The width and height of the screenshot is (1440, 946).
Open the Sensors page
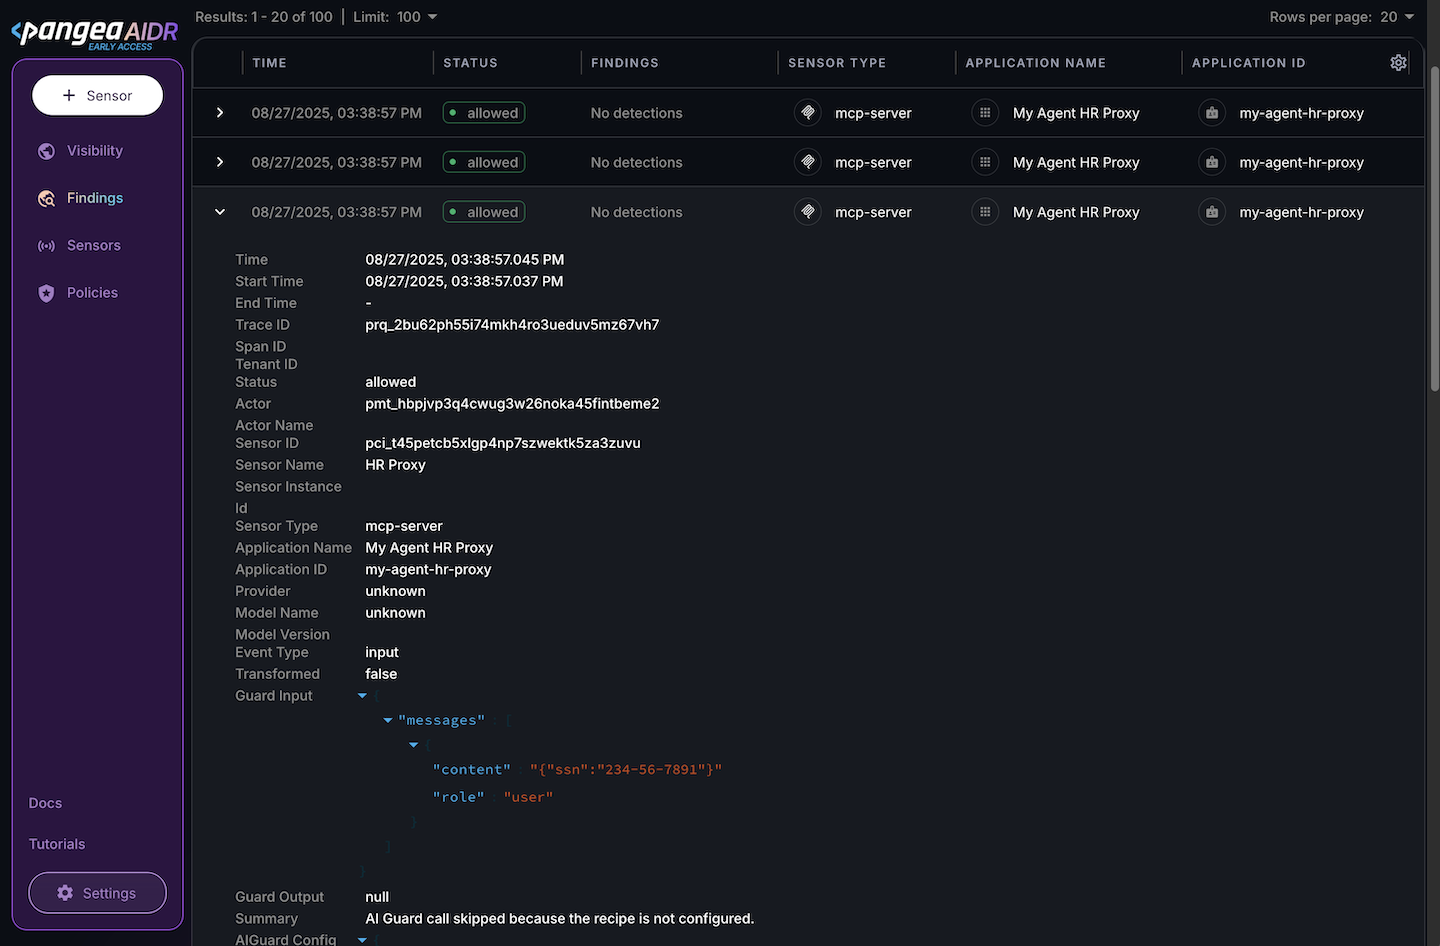pyautogui.click(x=93, y=245)
